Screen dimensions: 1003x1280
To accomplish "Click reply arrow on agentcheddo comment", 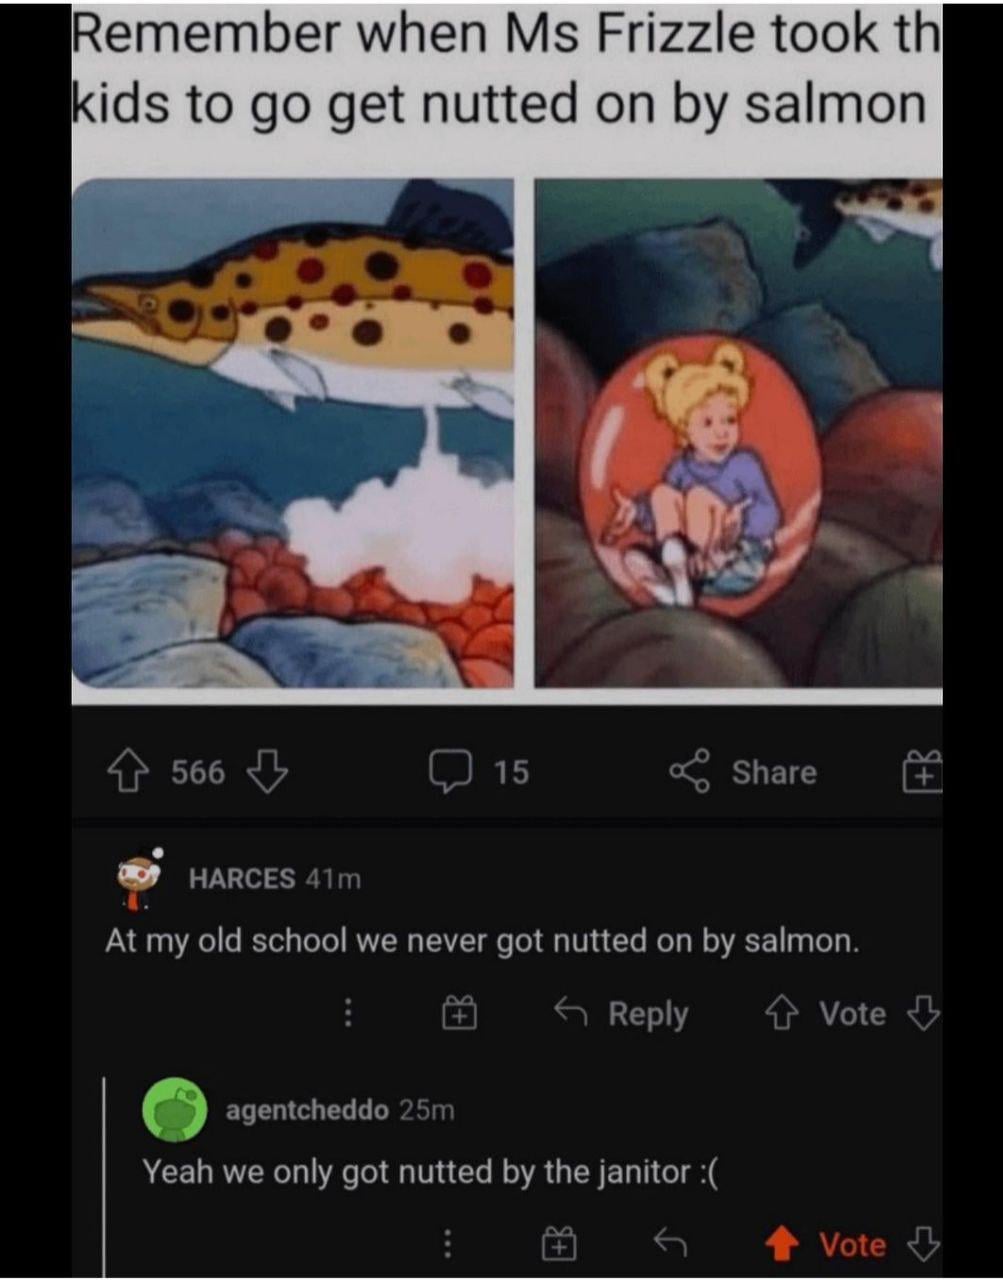I will point(670,1243).
